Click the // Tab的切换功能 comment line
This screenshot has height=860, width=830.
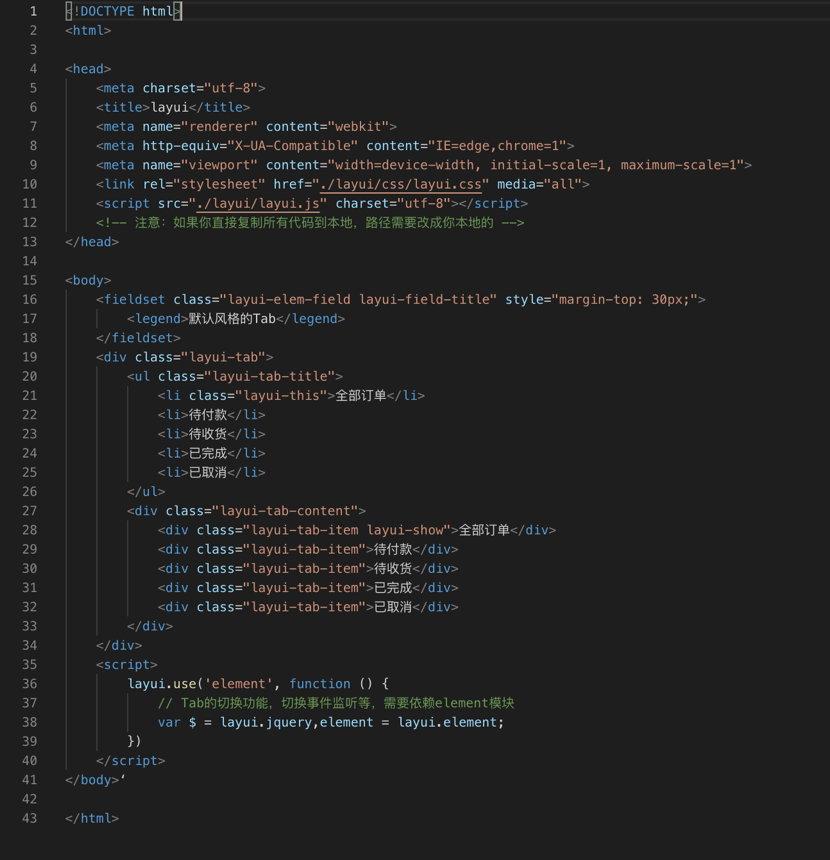[336, 703]
